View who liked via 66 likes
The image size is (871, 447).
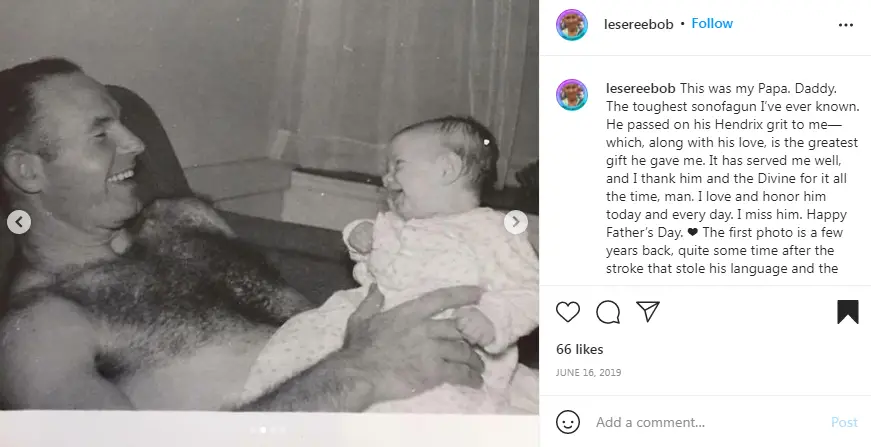(579, 349)
